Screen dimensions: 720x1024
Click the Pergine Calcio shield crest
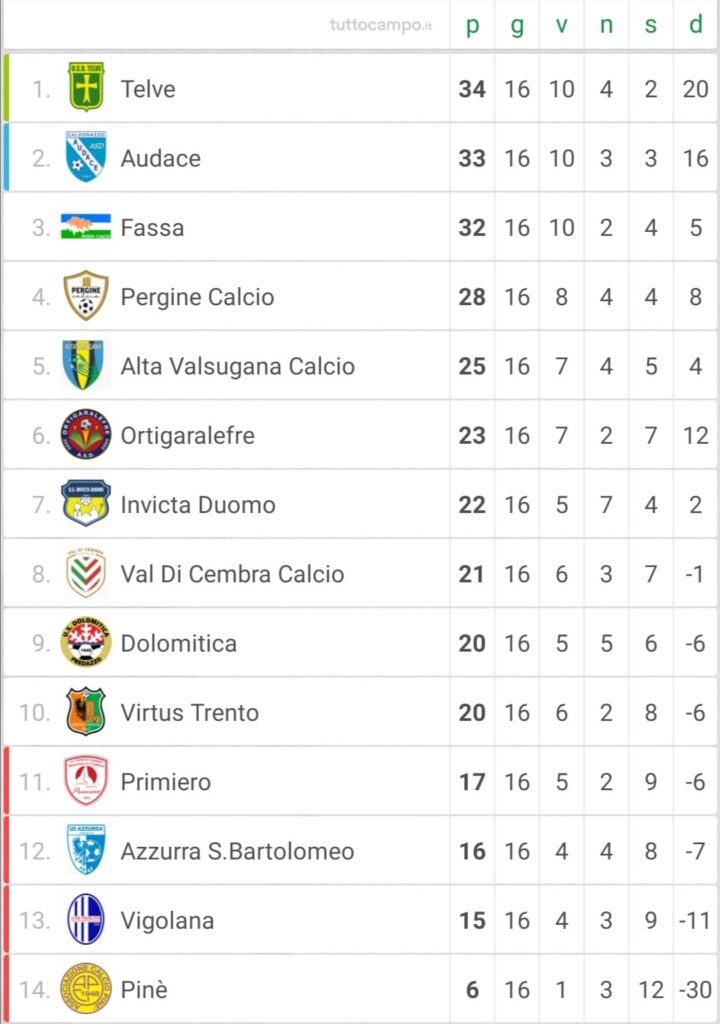coord(86,295)
